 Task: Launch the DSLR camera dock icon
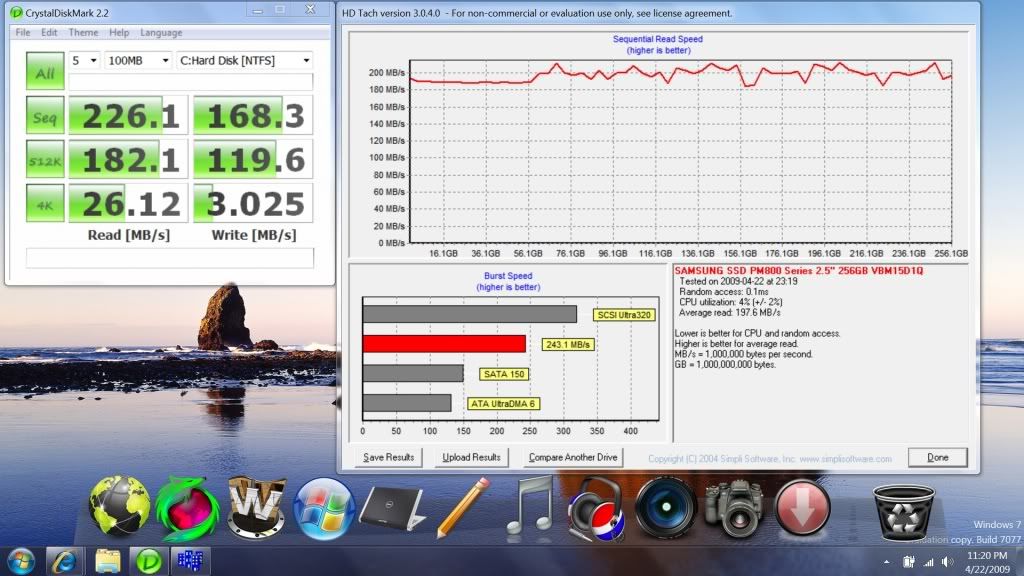pos(735,509)
